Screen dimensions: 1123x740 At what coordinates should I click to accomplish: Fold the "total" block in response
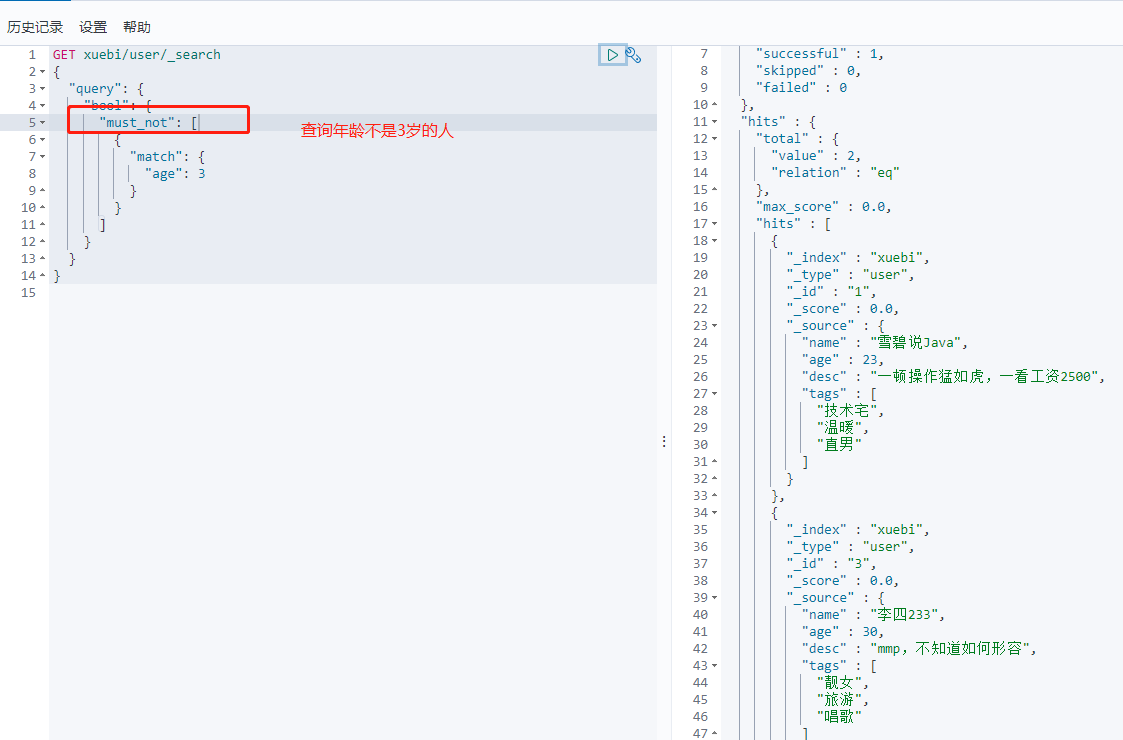715,139
